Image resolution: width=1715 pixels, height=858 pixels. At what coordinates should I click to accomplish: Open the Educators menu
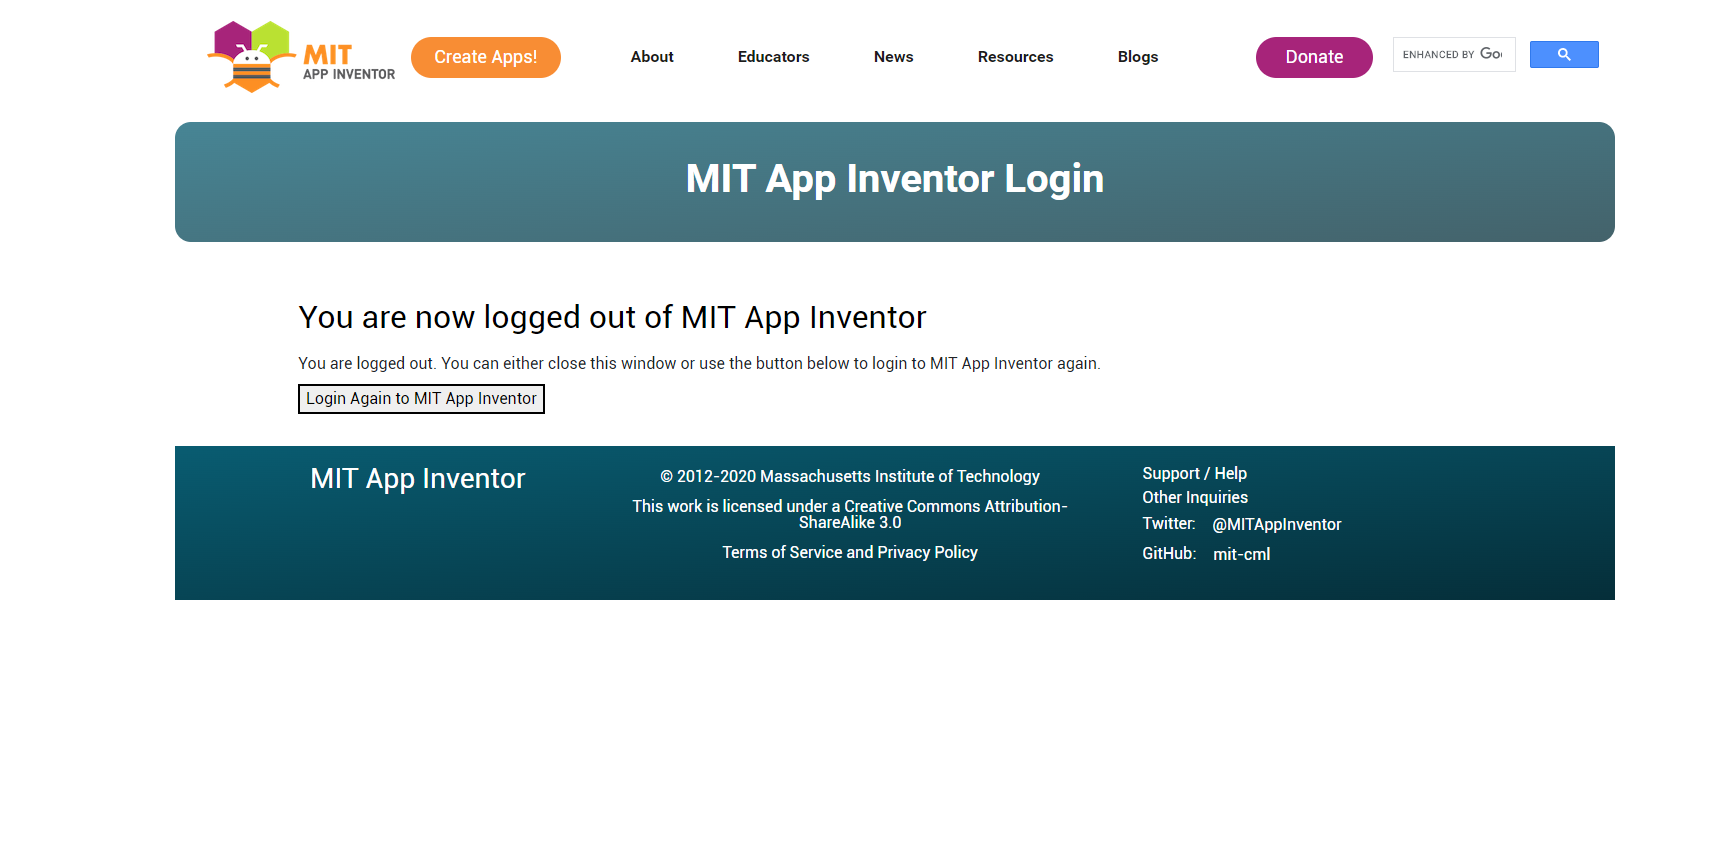tap(773, 57)
